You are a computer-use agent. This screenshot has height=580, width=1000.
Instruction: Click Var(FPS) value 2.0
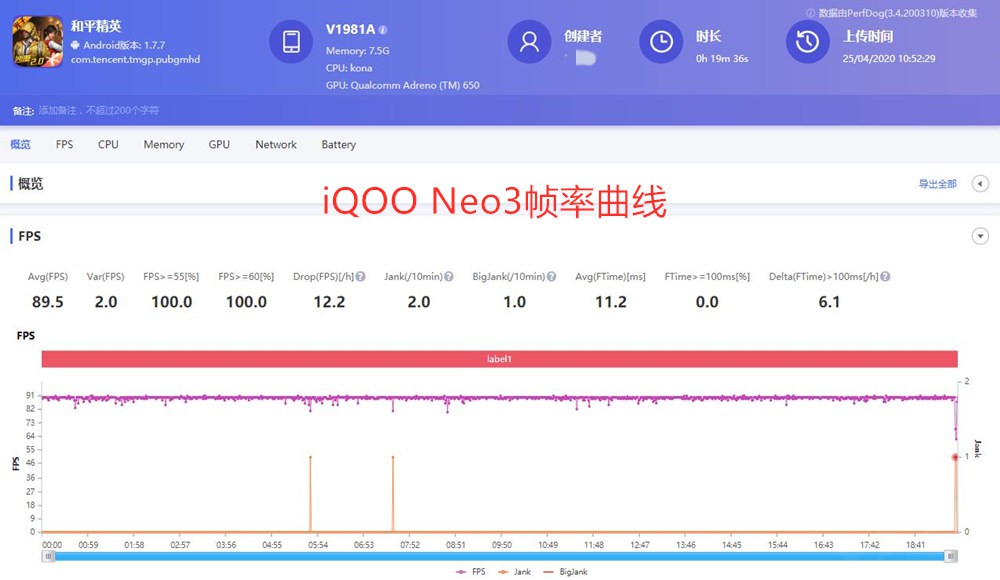[106, 302]
